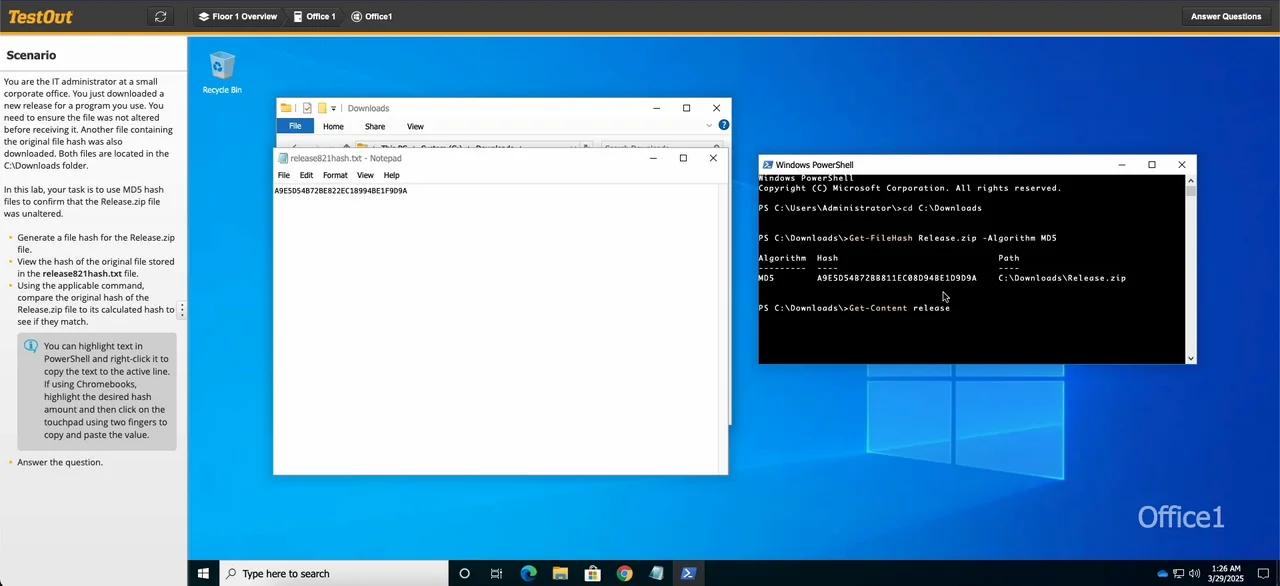1280x586 pixels.
Task: Open the Edit menu in Notepad
Action: pyautogui.click(x=306, y=174)
